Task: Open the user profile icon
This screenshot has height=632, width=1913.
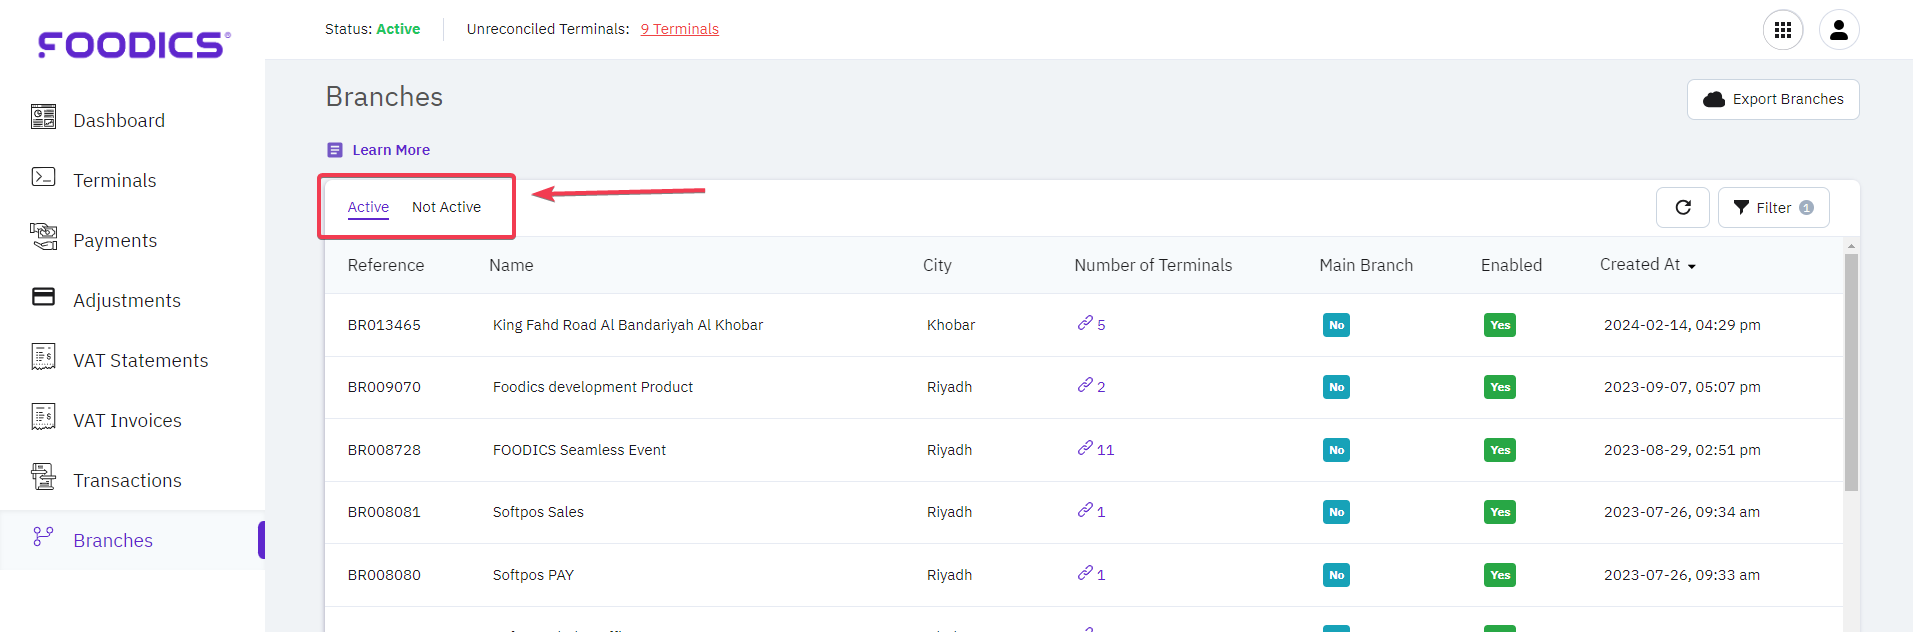Action: point(1838,30)
